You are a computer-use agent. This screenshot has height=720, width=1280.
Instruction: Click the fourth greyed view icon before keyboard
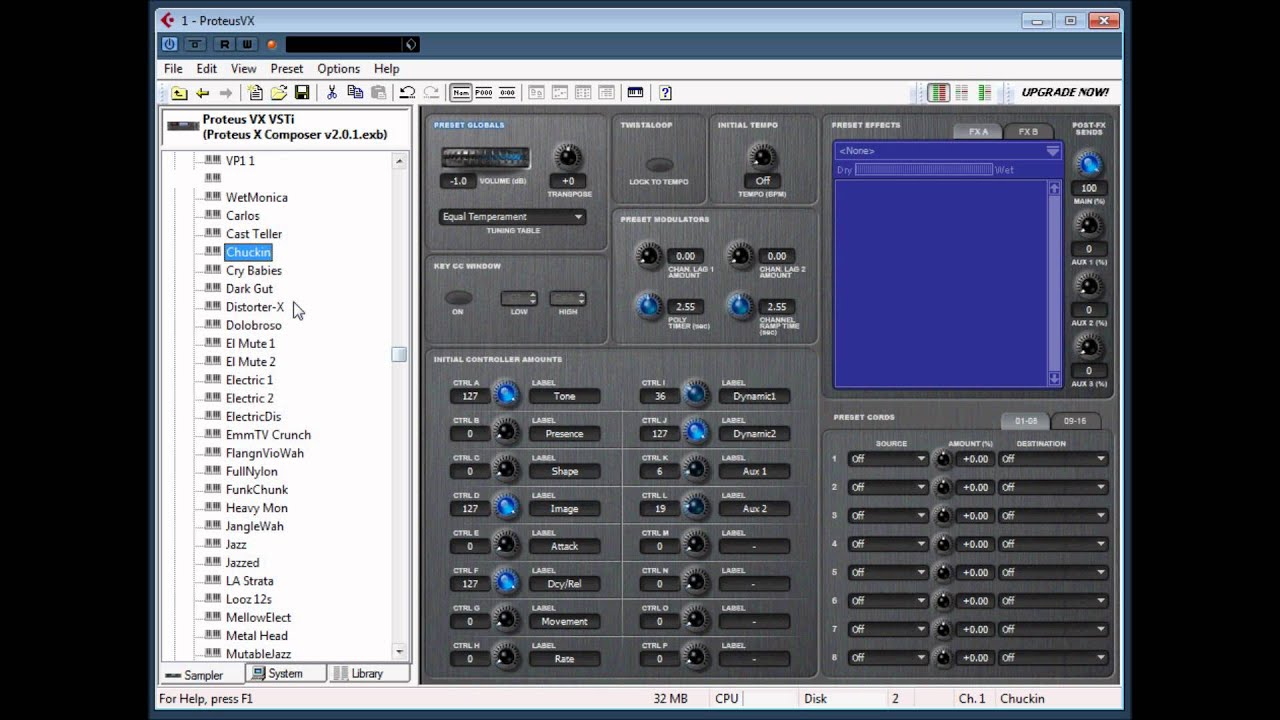click(x=606, y=93)
